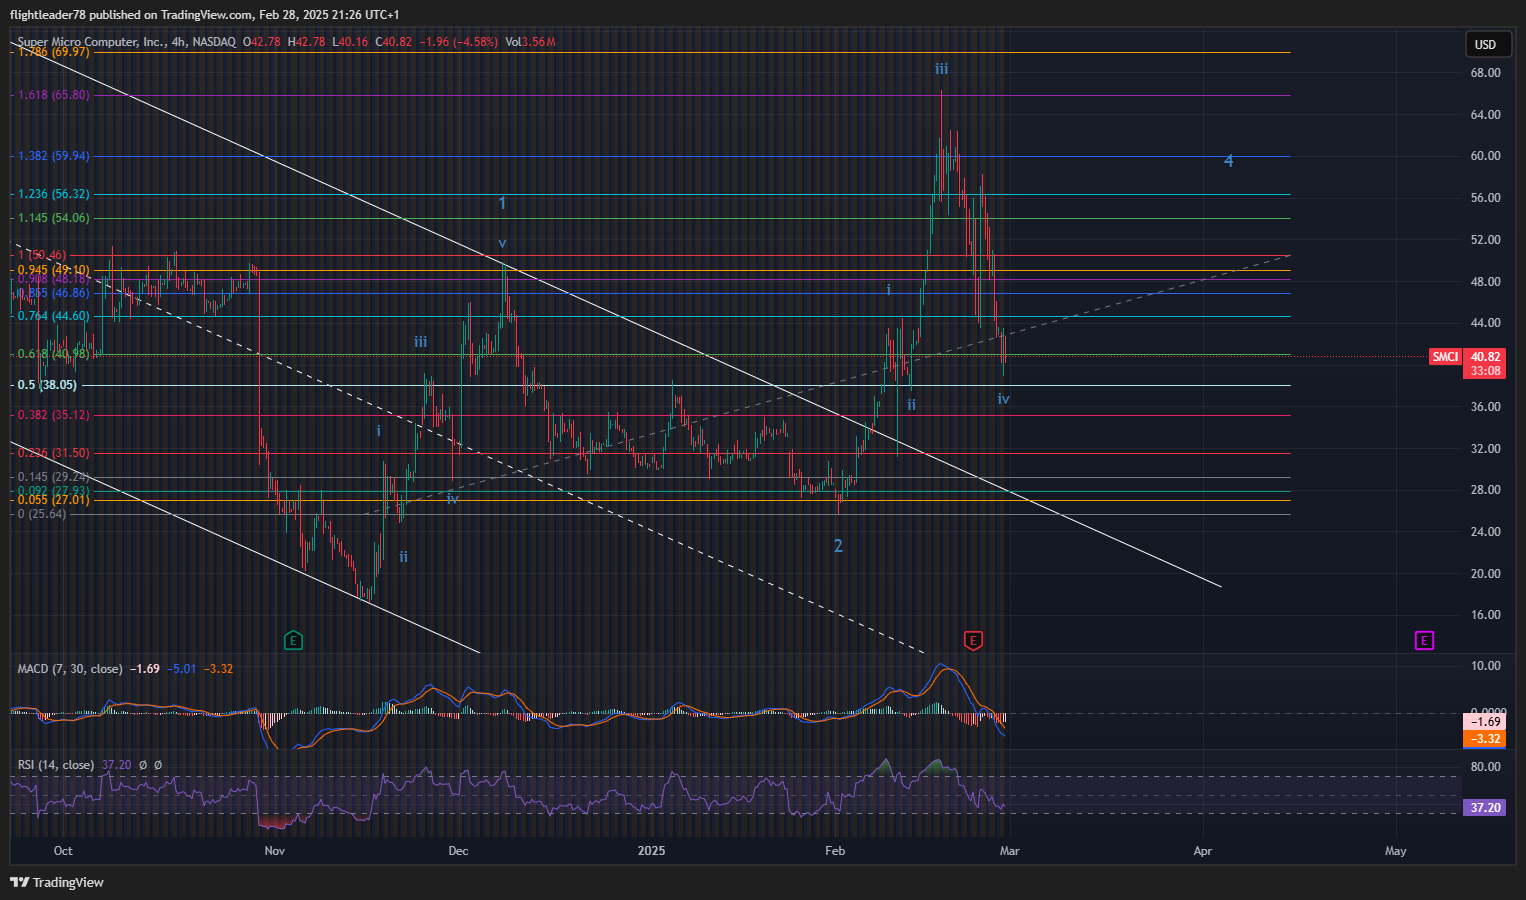
Task: Click the 33:08 bar countdown label
Action: [1485, 371]
